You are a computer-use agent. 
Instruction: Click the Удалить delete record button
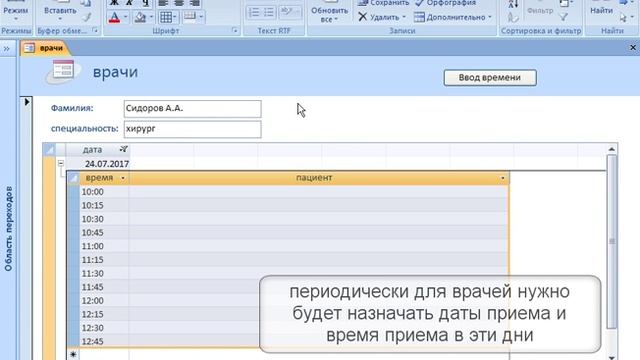pyautogui.click(x=382, y=17)
